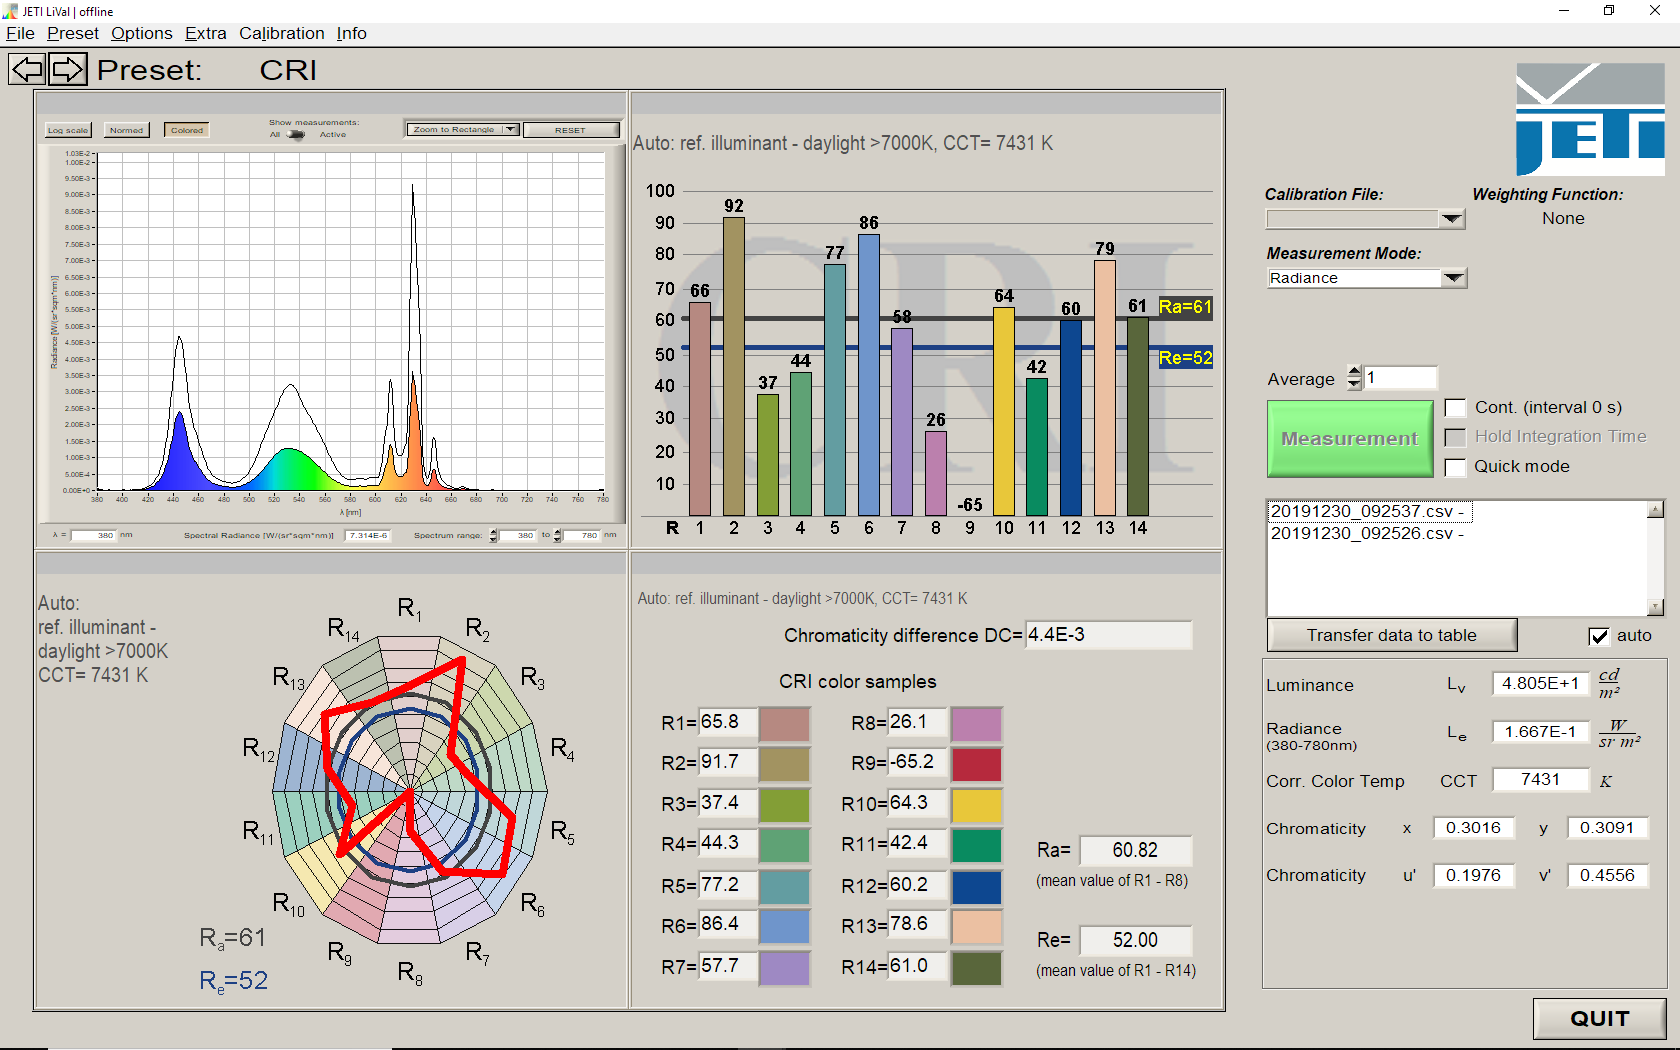Open the File menu
The image size is (1680, 1050).
20,33
